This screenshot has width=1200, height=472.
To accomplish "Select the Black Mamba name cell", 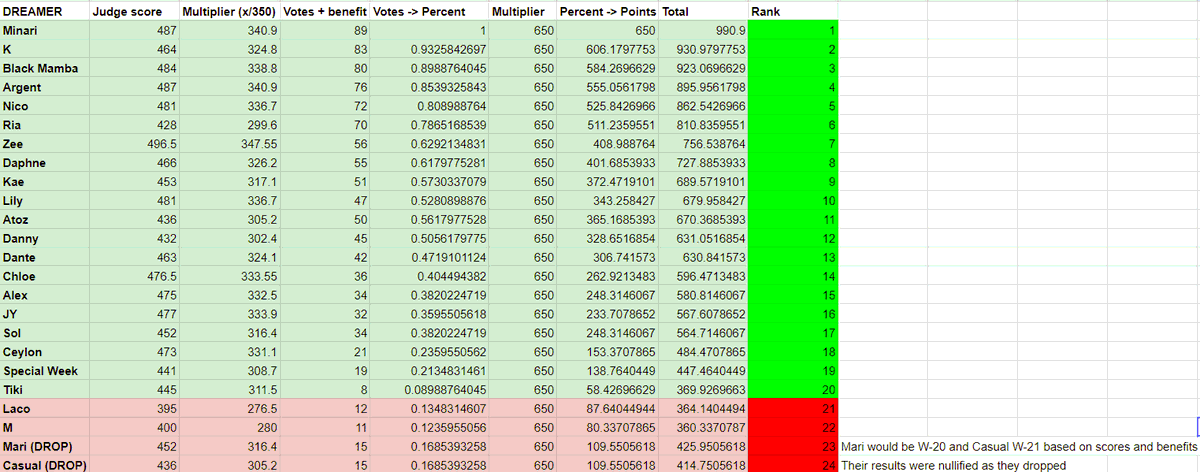I will coord(45,69).
